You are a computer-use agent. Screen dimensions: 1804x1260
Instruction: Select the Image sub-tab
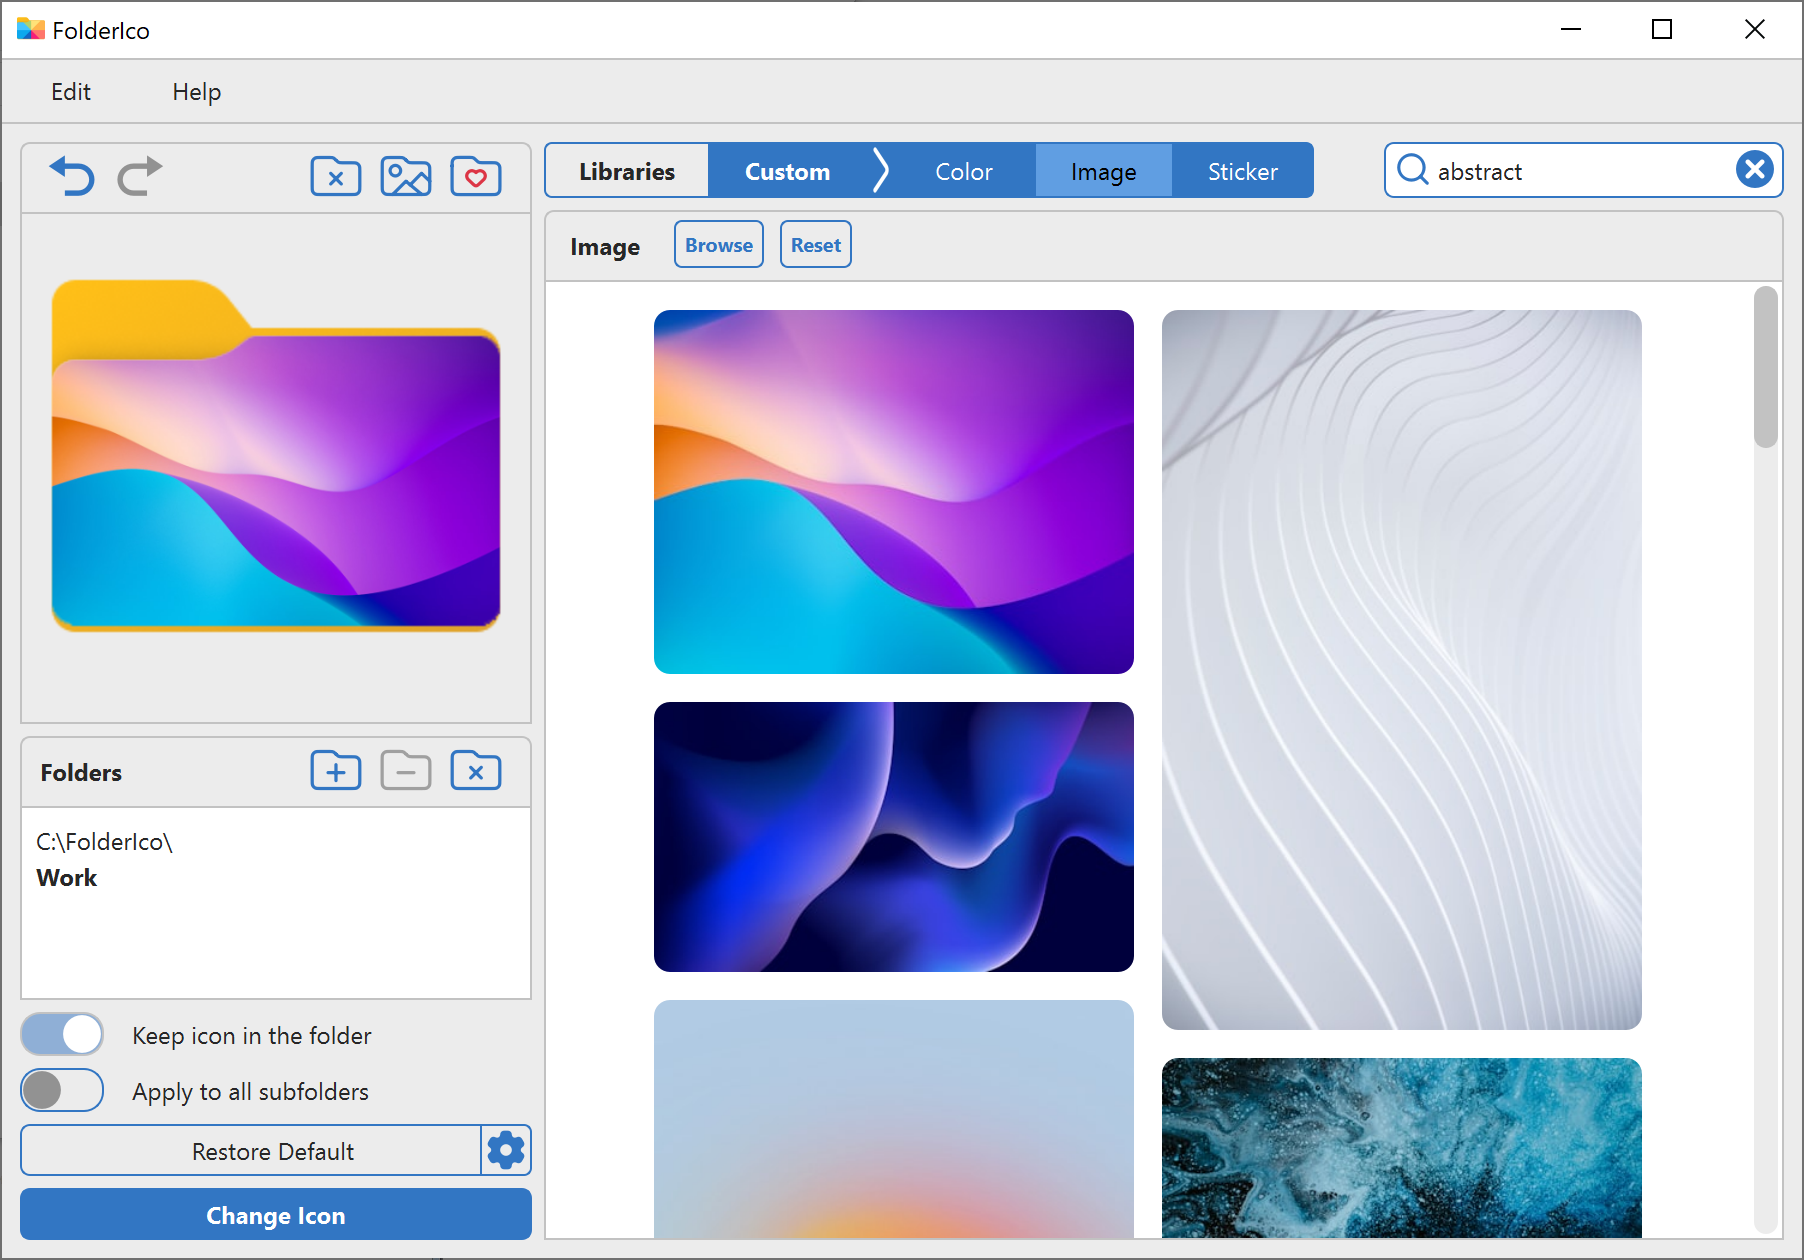(x=1103, y=171)
